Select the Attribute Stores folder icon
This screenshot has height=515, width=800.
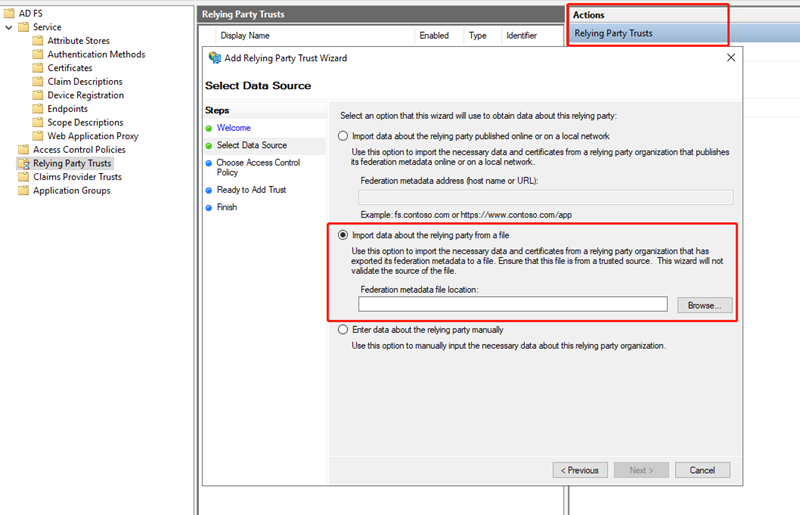(38, 41)
